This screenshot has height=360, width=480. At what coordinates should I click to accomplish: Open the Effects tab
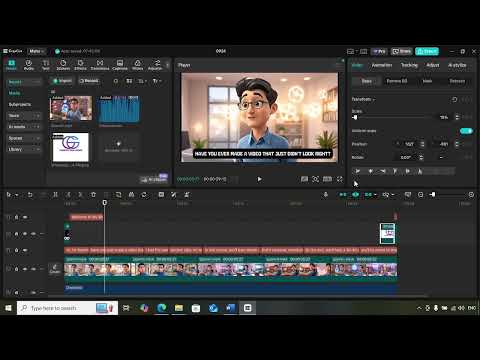[80, 65]
